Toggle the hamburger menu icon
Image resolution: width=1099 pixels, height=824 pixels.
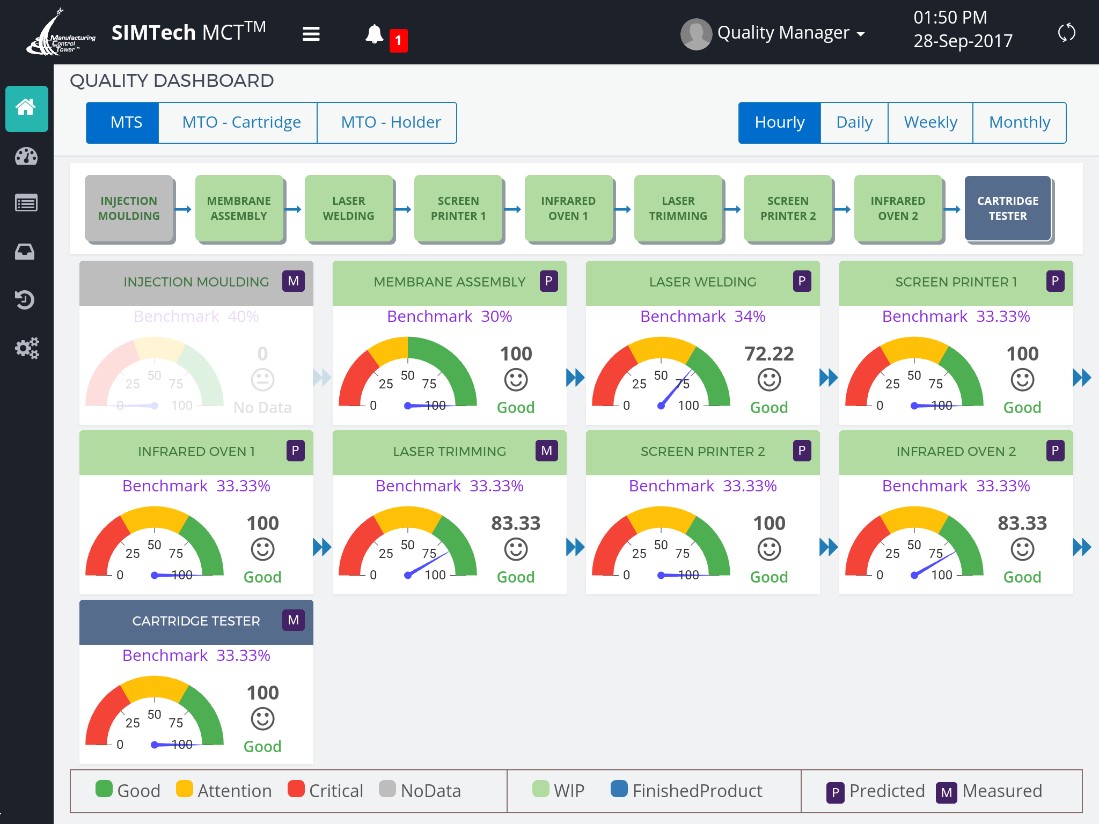[311, 34]
